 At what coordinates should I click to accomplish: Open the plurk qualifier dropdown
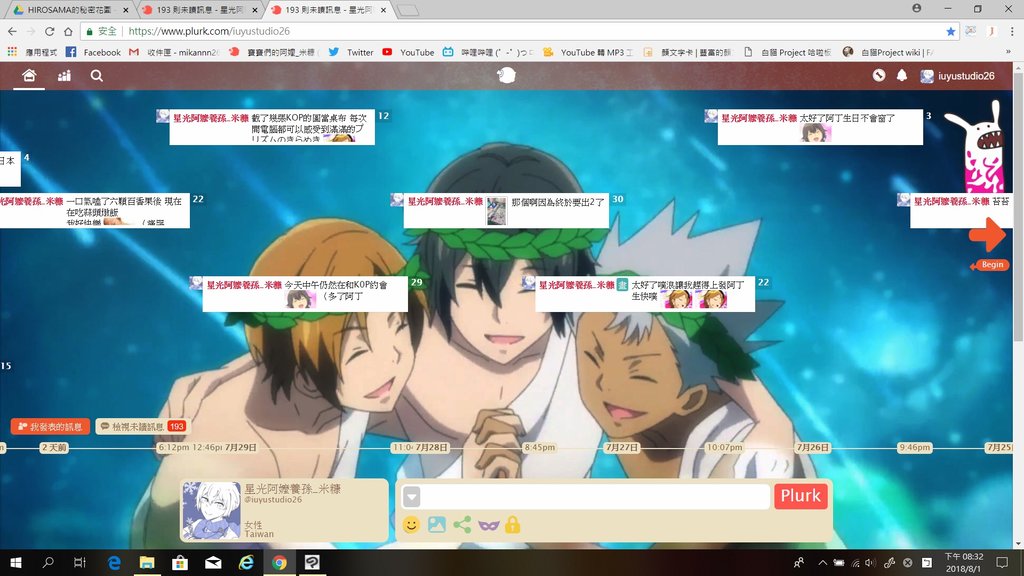click(x=411, y=497)
